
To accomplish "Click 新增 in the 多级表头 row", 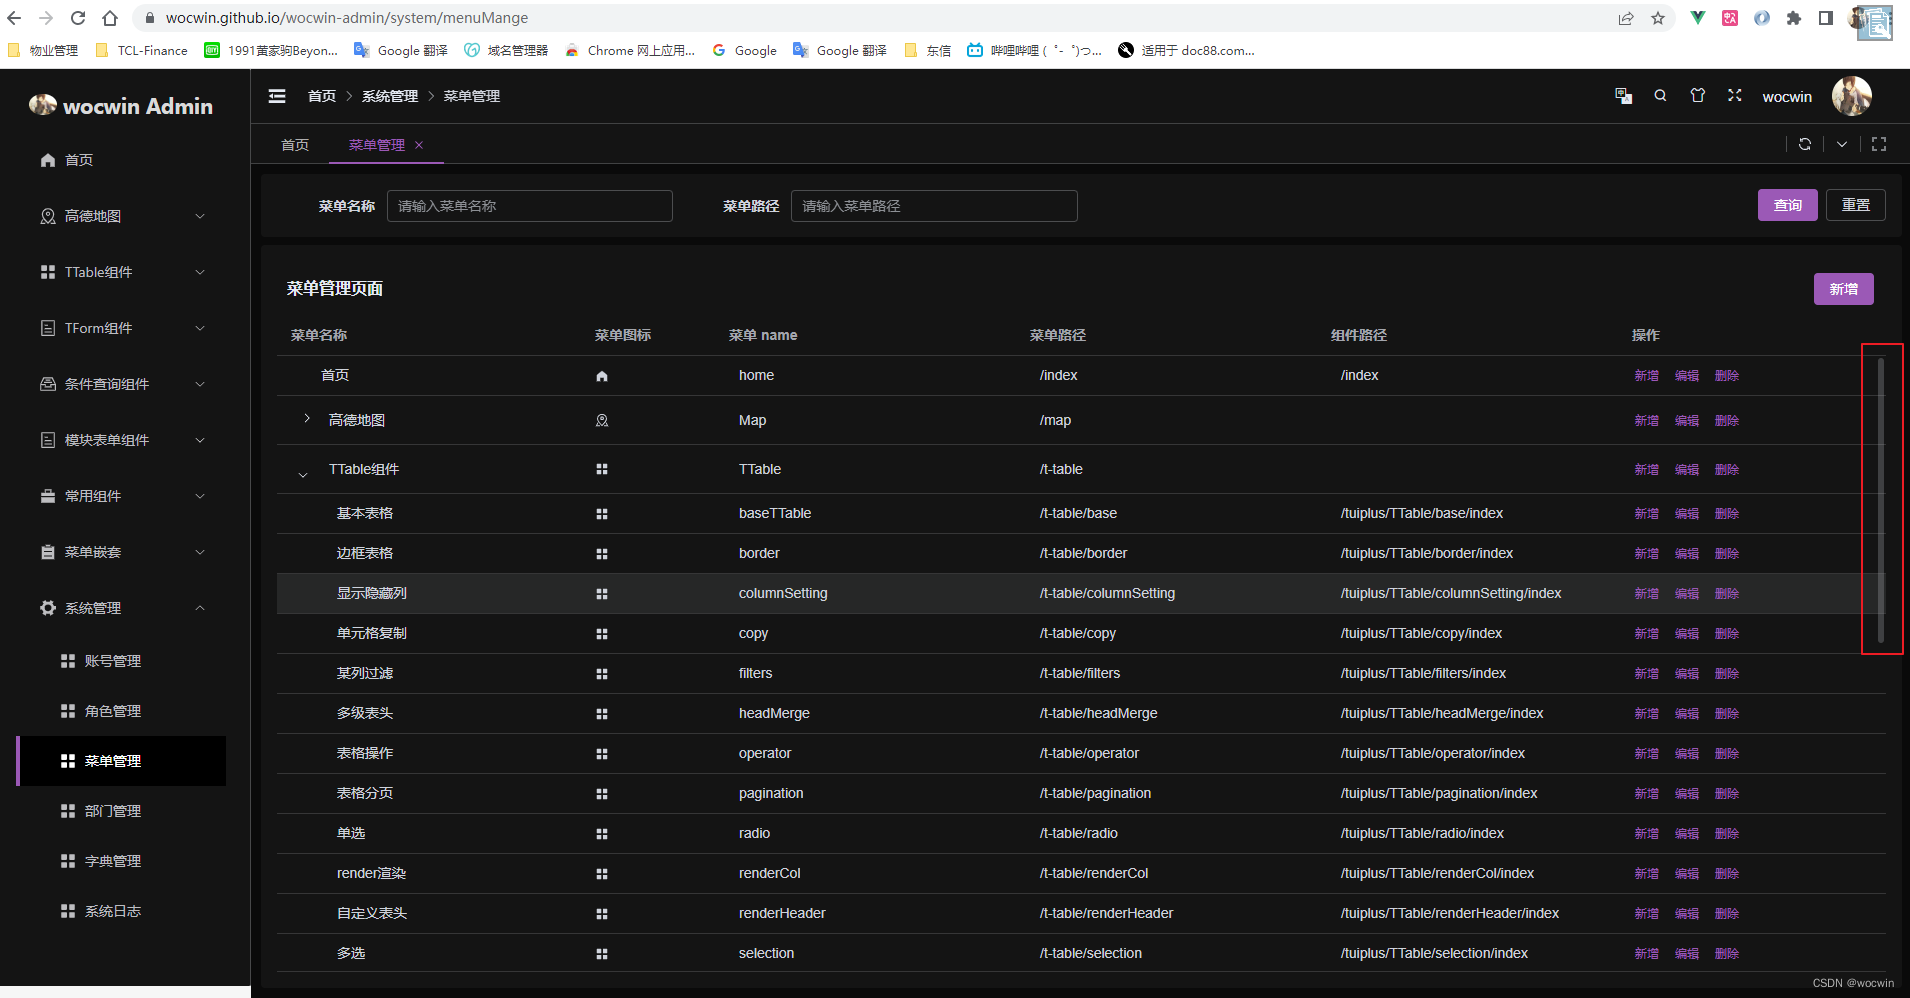I will pos(1646,714).
